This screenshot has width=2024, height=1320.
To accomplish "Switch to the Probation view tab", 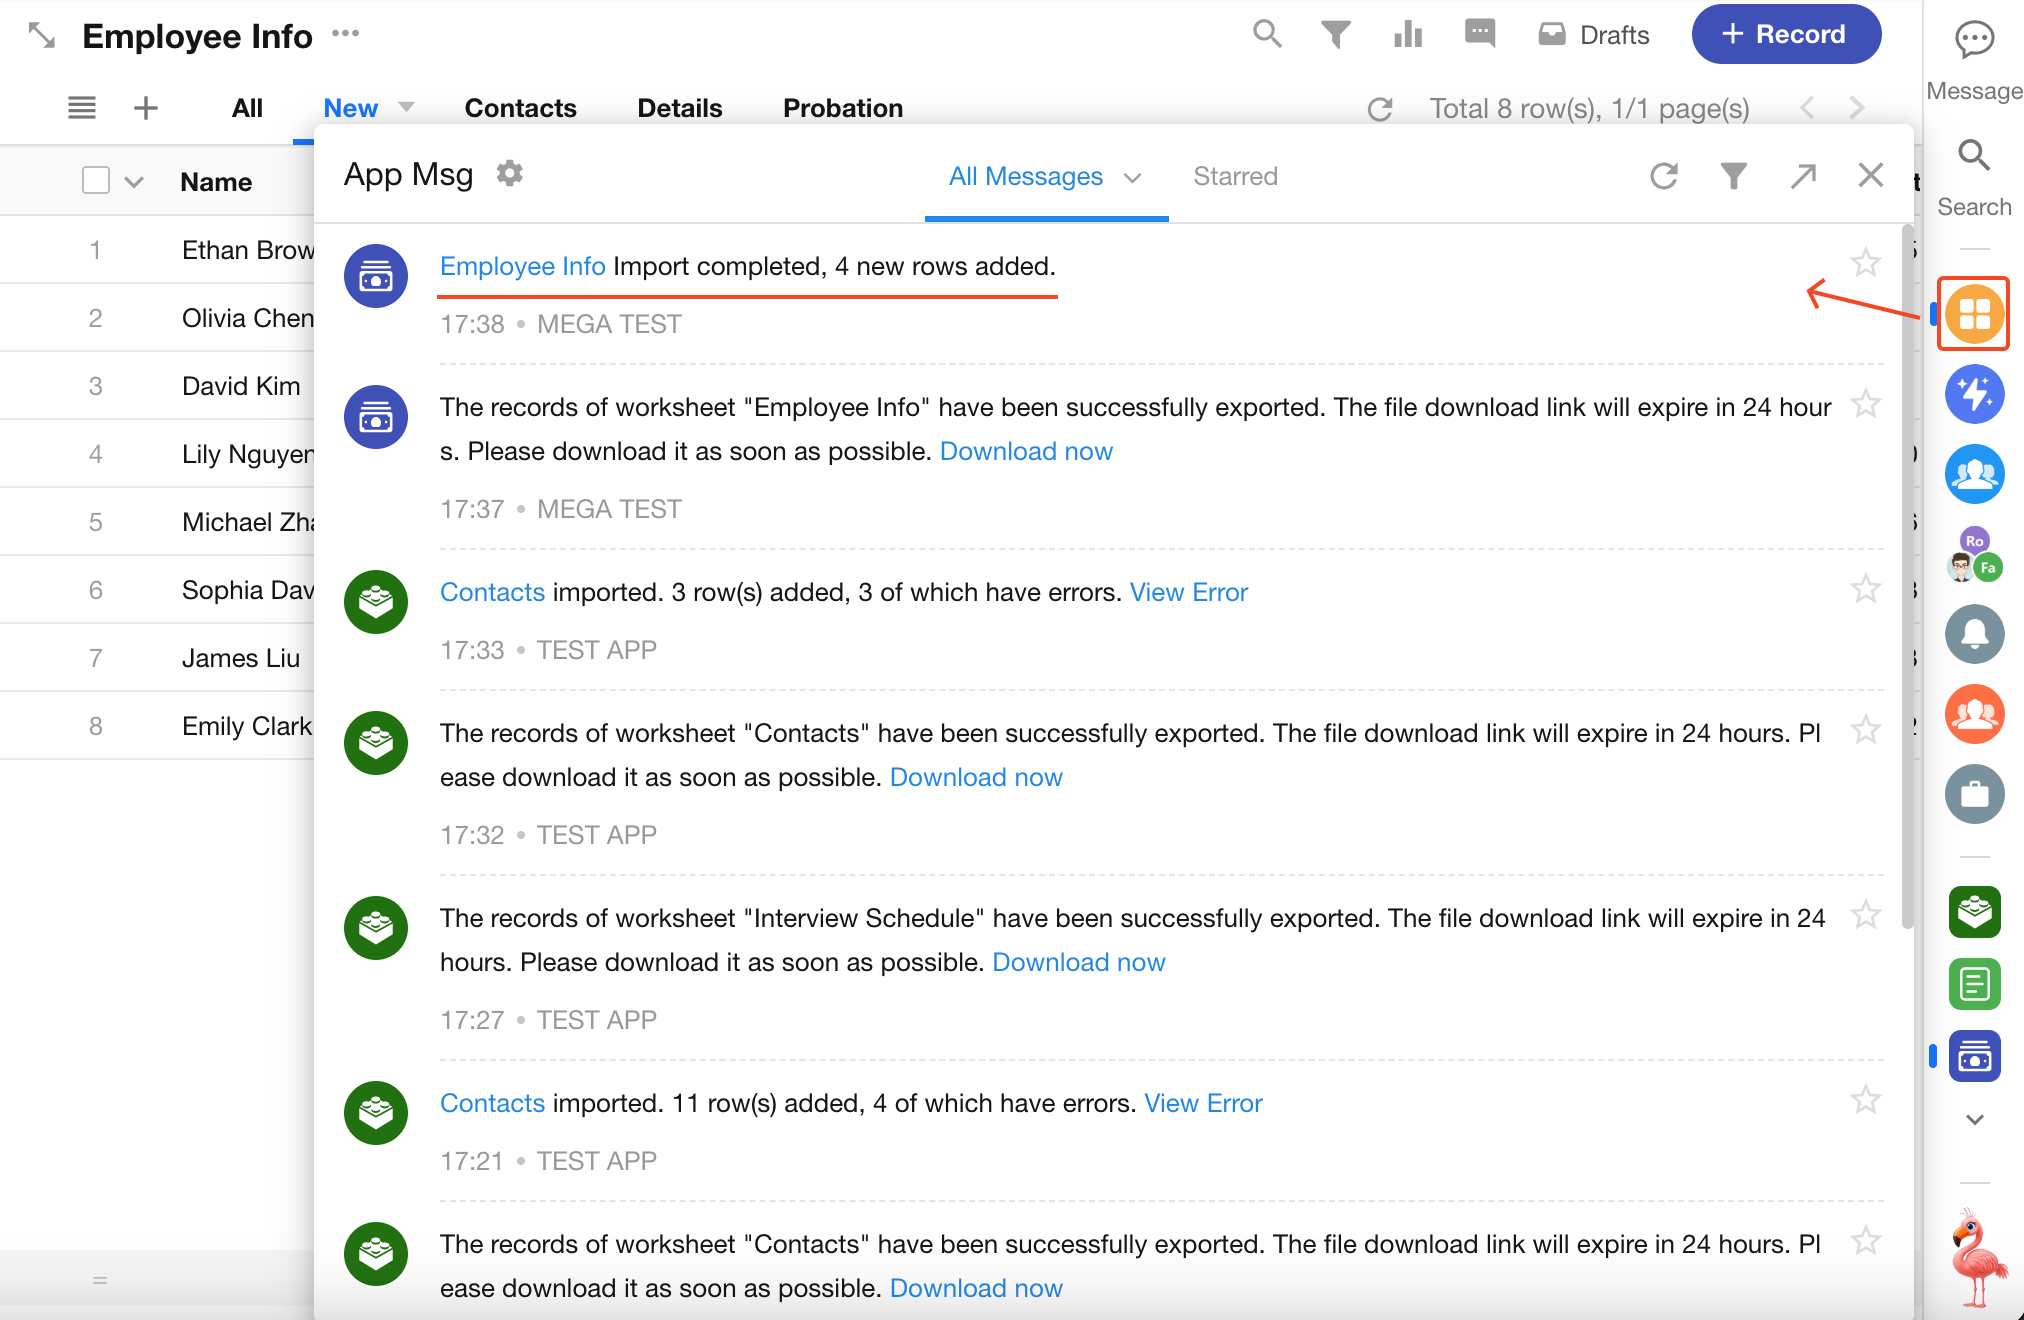I will (843, 108).
